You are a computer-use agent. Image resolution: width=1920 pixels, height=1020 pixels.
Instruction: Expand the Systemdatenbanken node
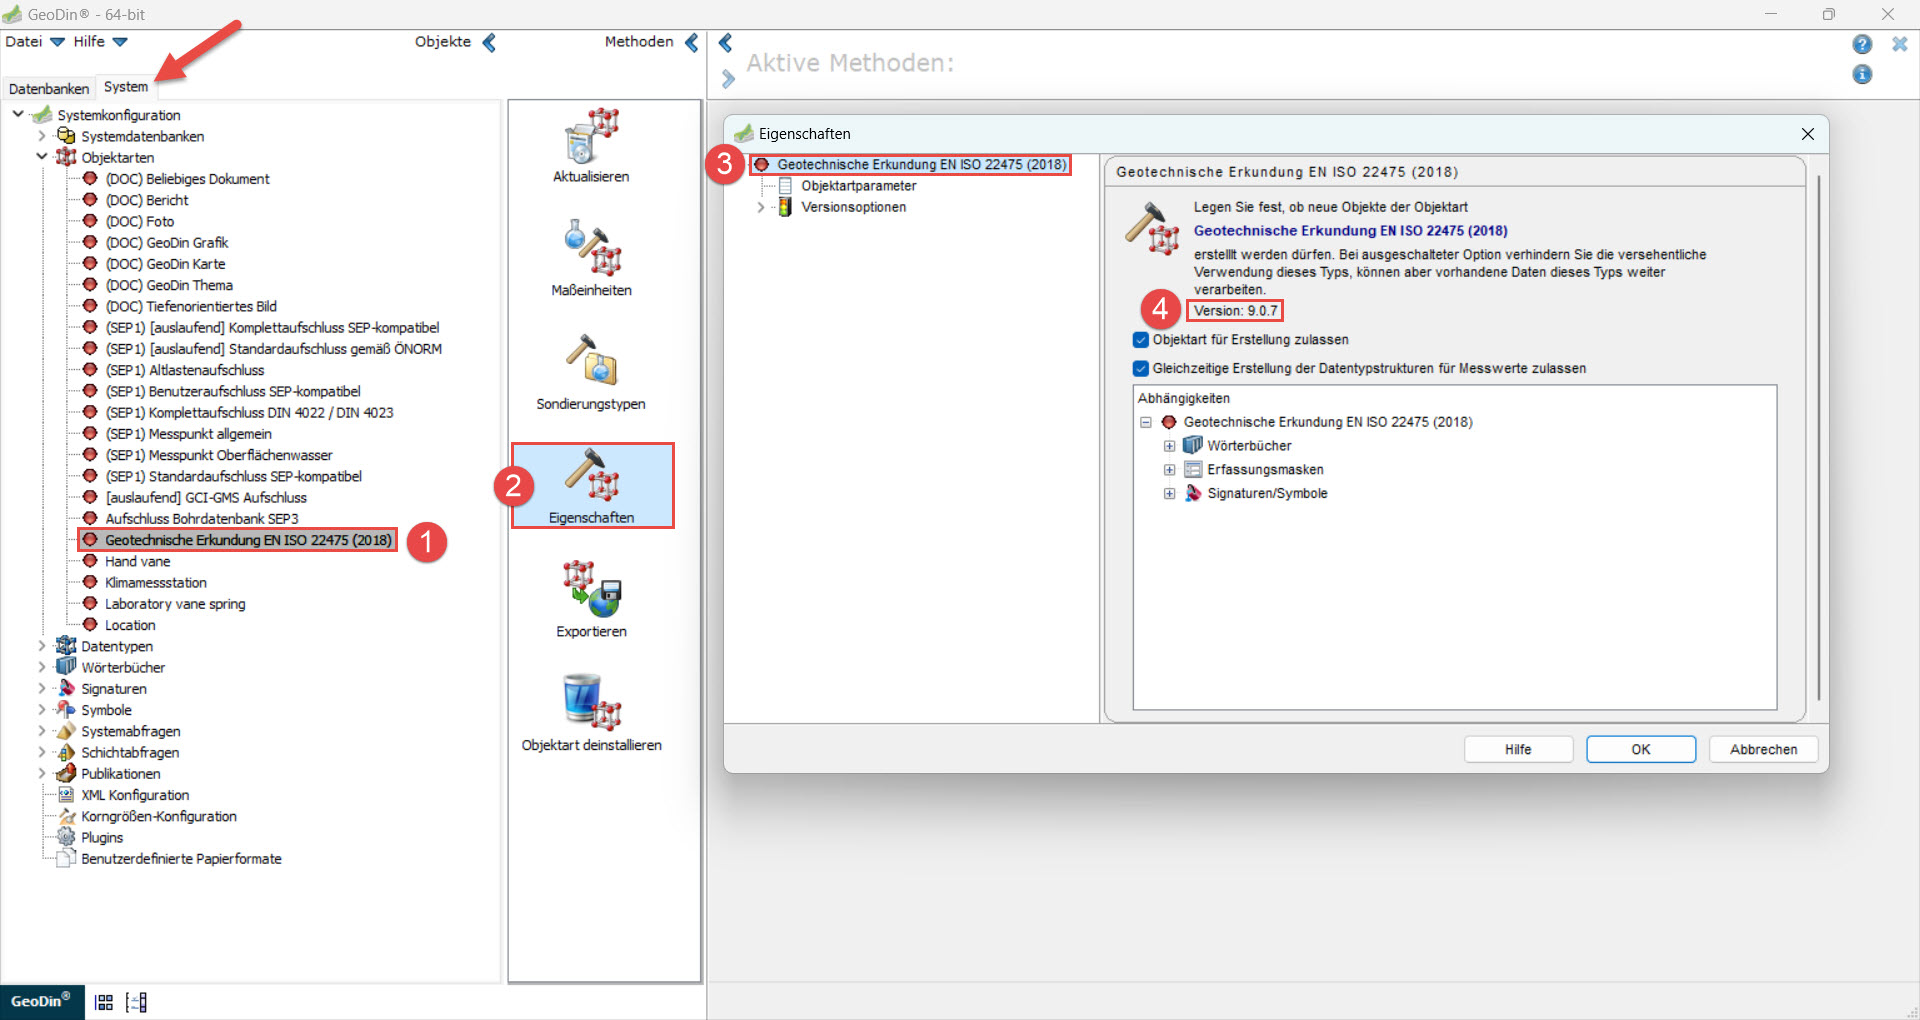(42, 136)
